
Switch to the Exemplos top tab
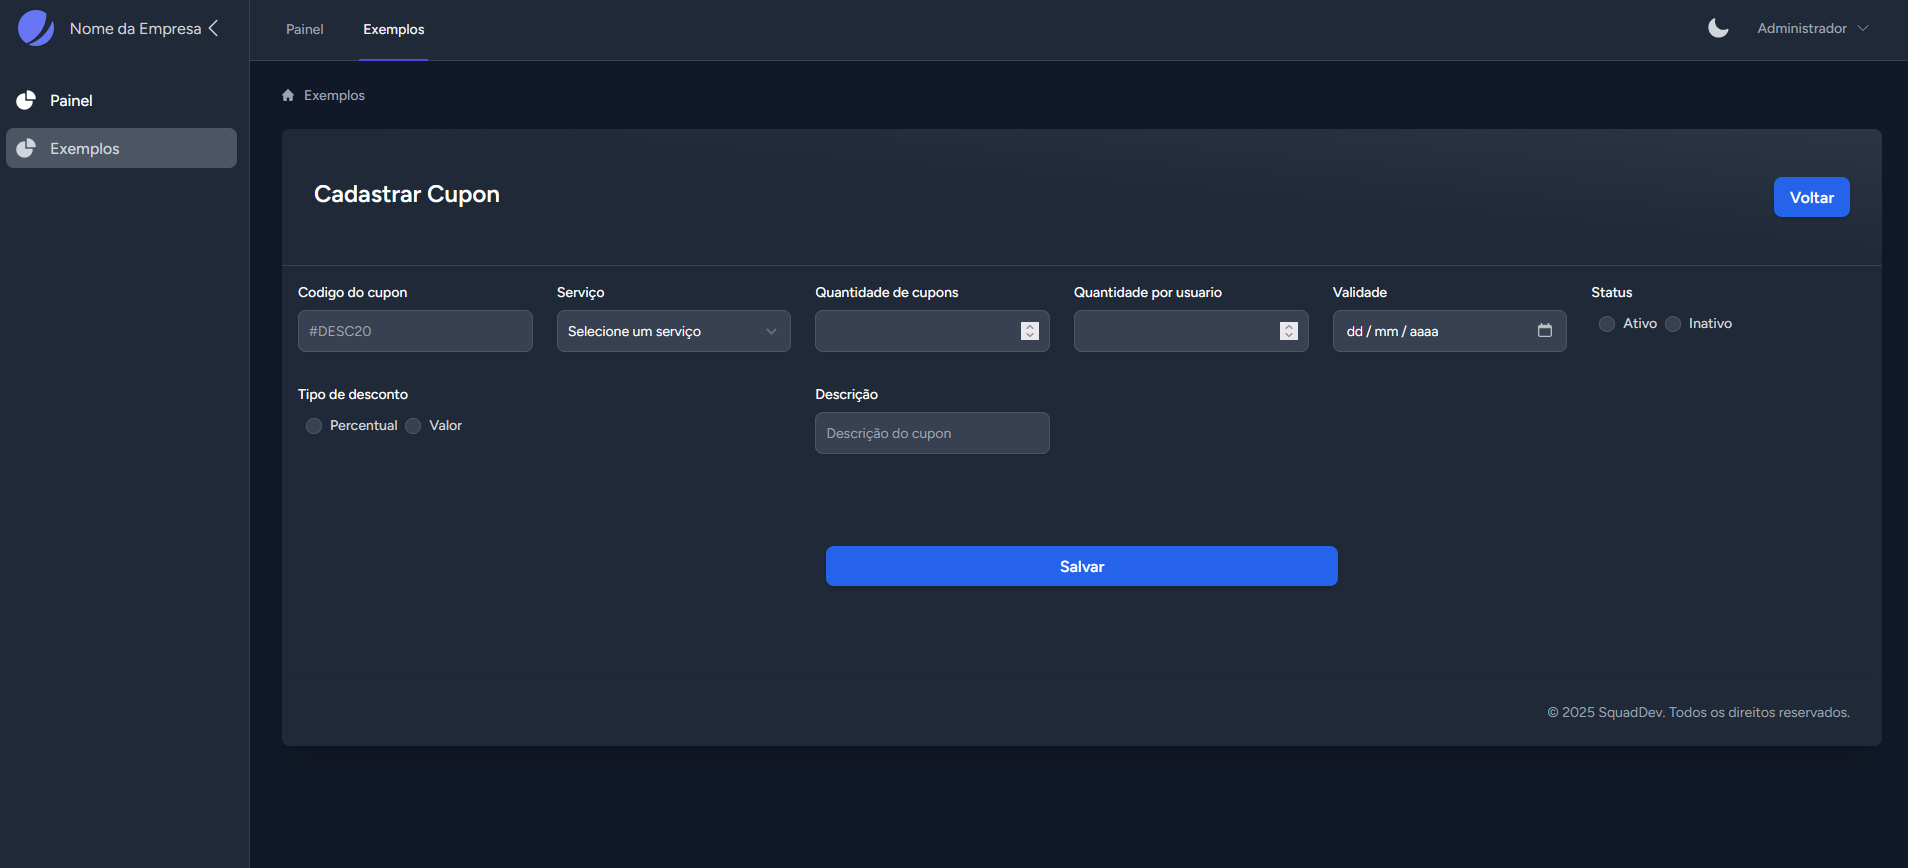click(x=393, y=30)
